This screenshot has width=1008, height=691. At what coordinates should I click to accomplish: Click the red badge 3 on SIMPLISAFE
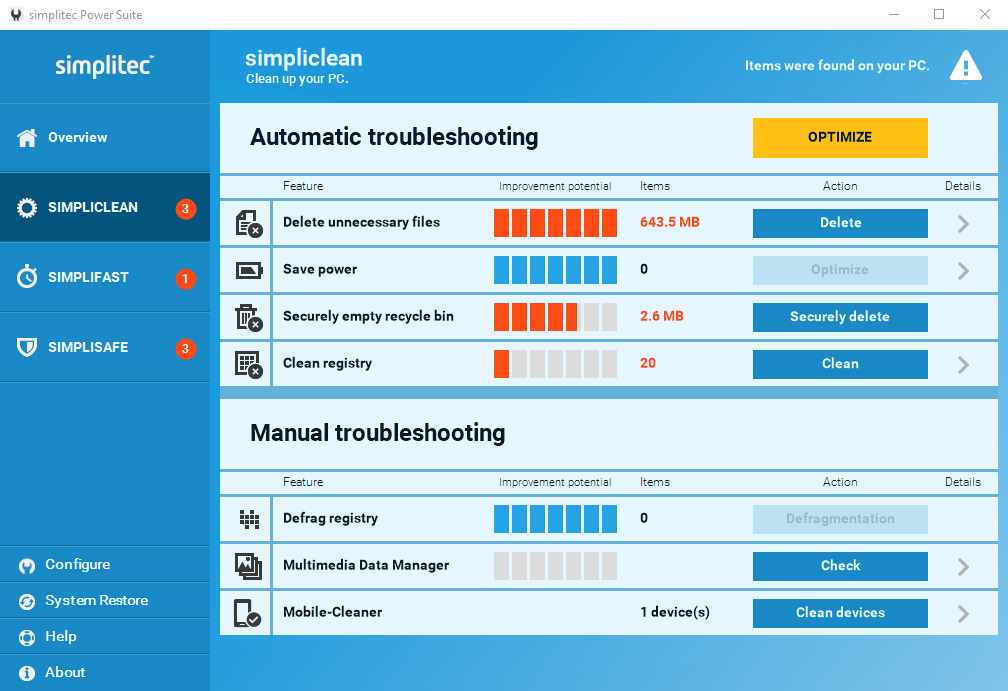186,348
